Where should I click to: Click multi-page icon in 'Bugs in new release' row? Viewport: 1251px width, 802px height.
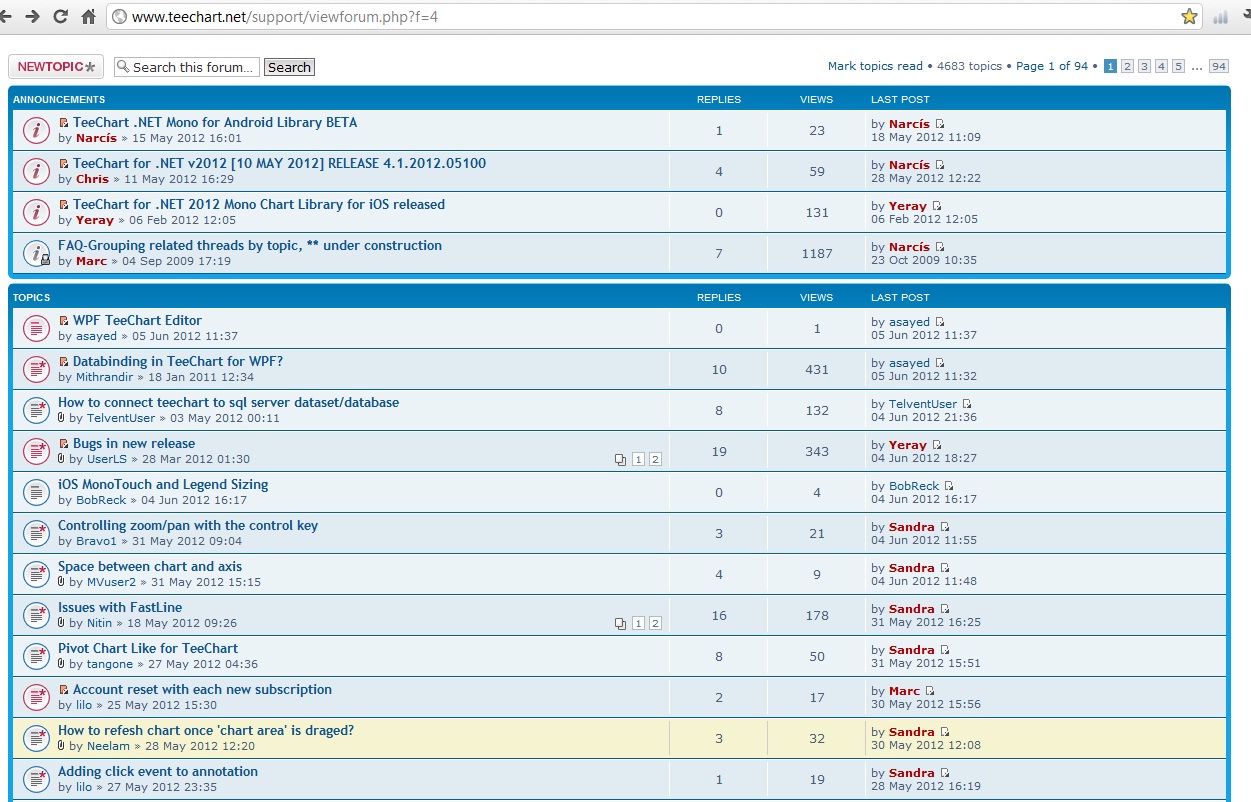[x=621, y=459]
